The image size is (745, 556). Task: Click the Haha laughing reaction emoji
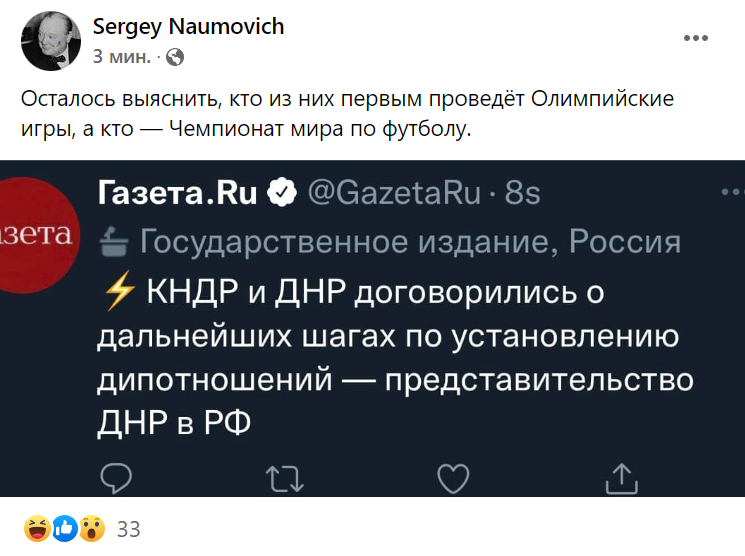tap(37, 529)
